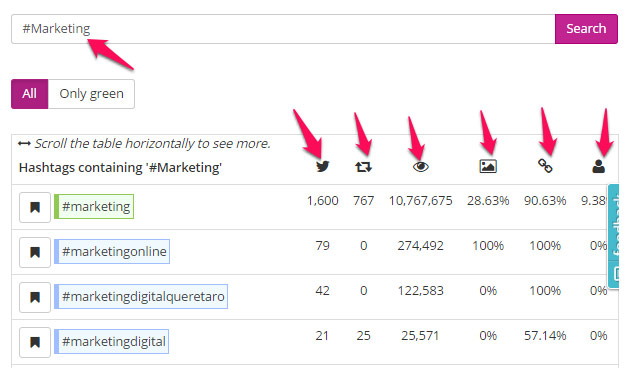
Task: Switch to Only green filter
Action: point(91,94)
